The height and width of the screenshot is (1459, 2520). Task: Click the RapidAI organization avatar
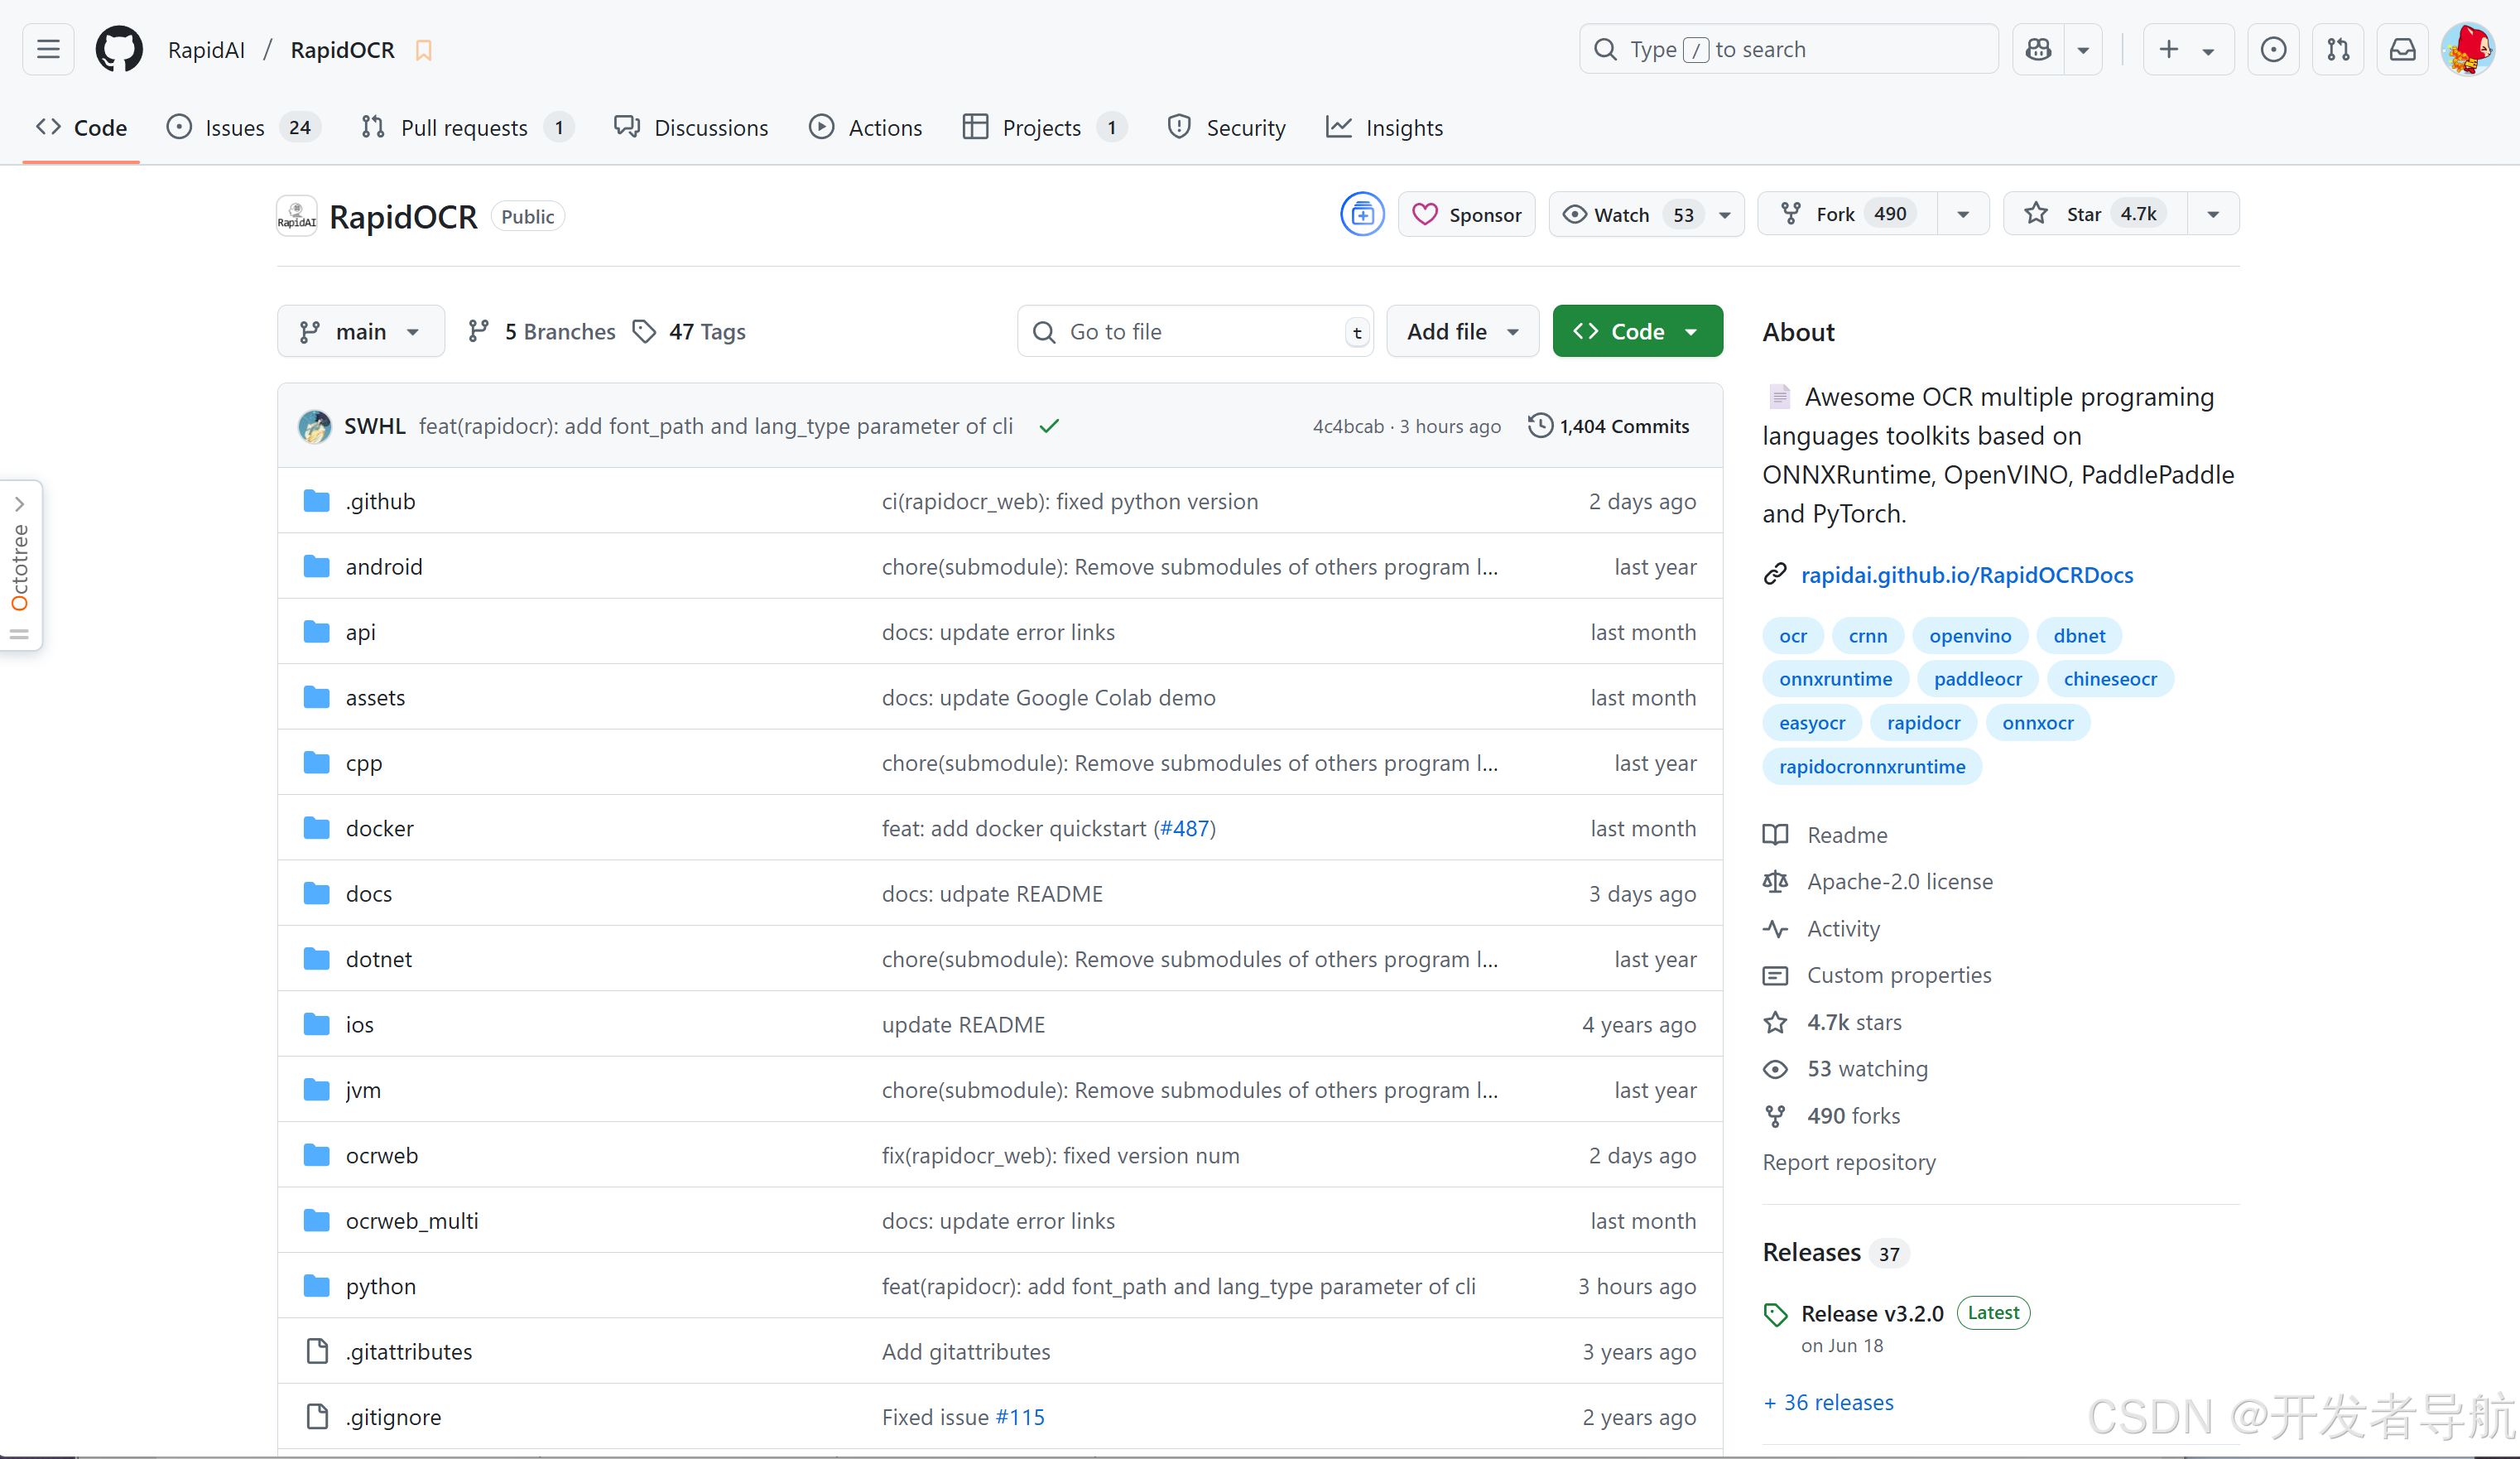(297, 216)
